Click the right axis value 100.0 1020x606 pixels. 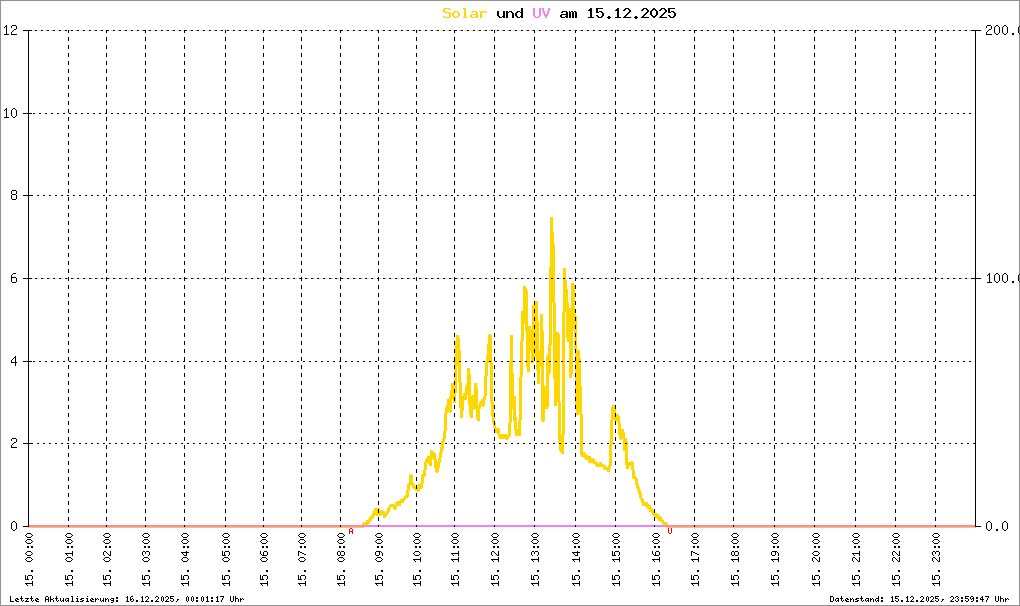click(1002, 278)
